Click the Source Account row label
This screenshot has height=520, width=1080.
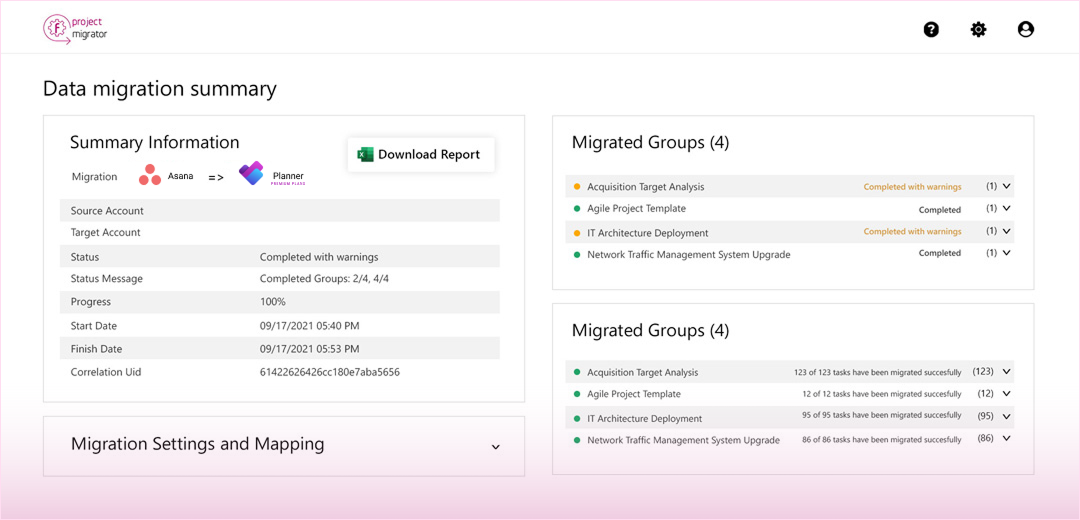[x=107, y=211]
